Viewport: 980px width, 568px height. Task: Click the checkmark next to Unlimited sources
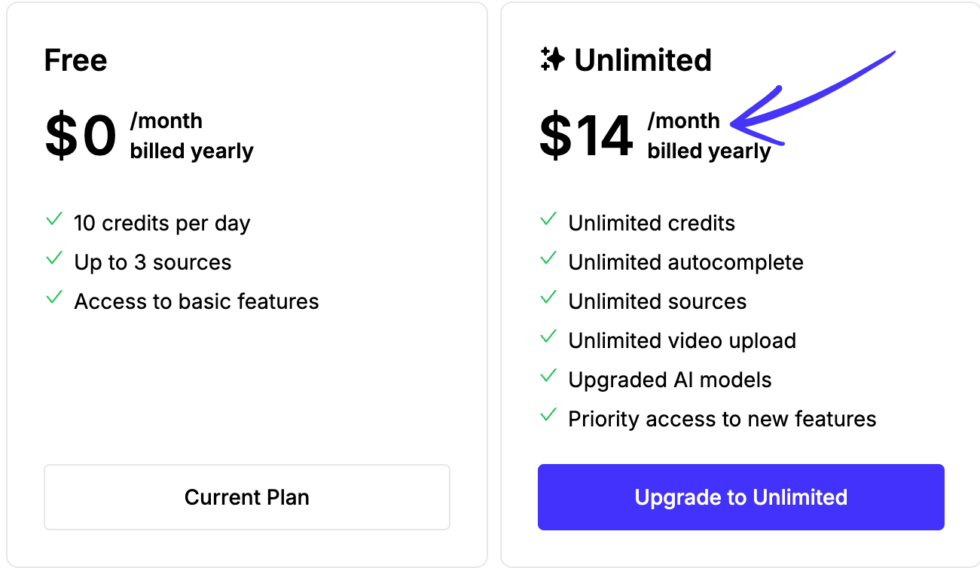548,298
